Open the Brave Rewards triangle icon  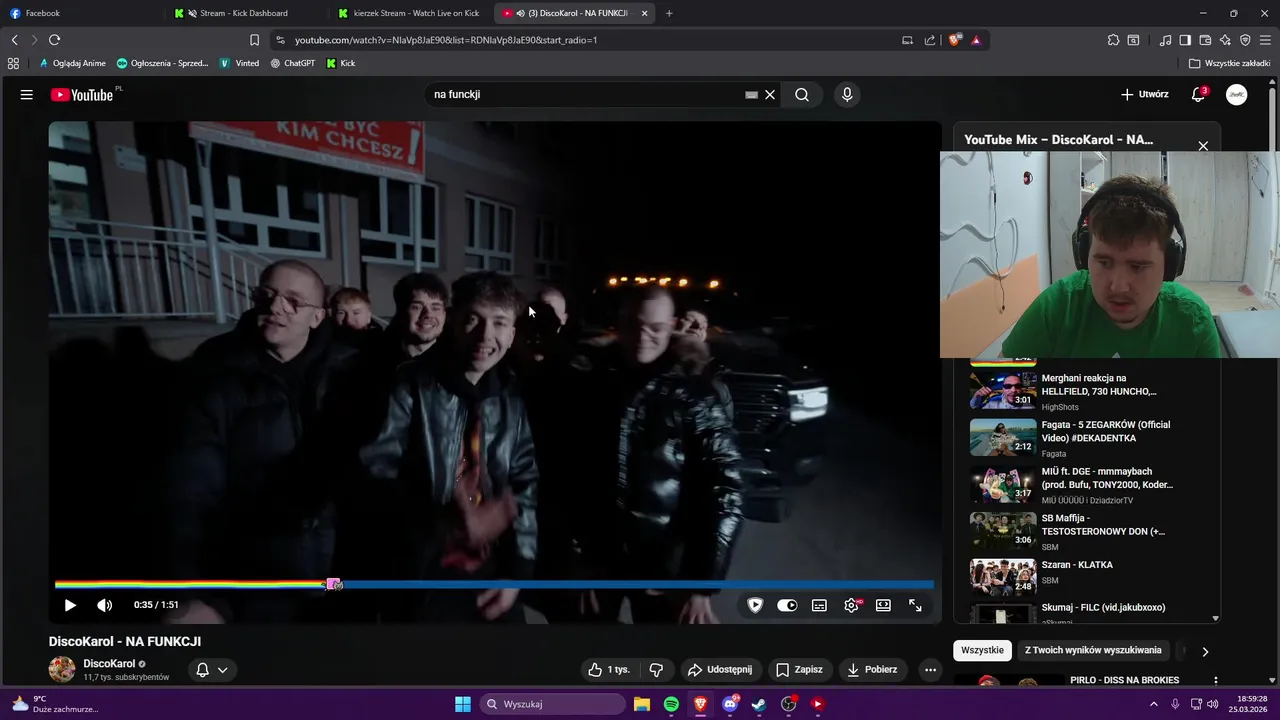976,40
